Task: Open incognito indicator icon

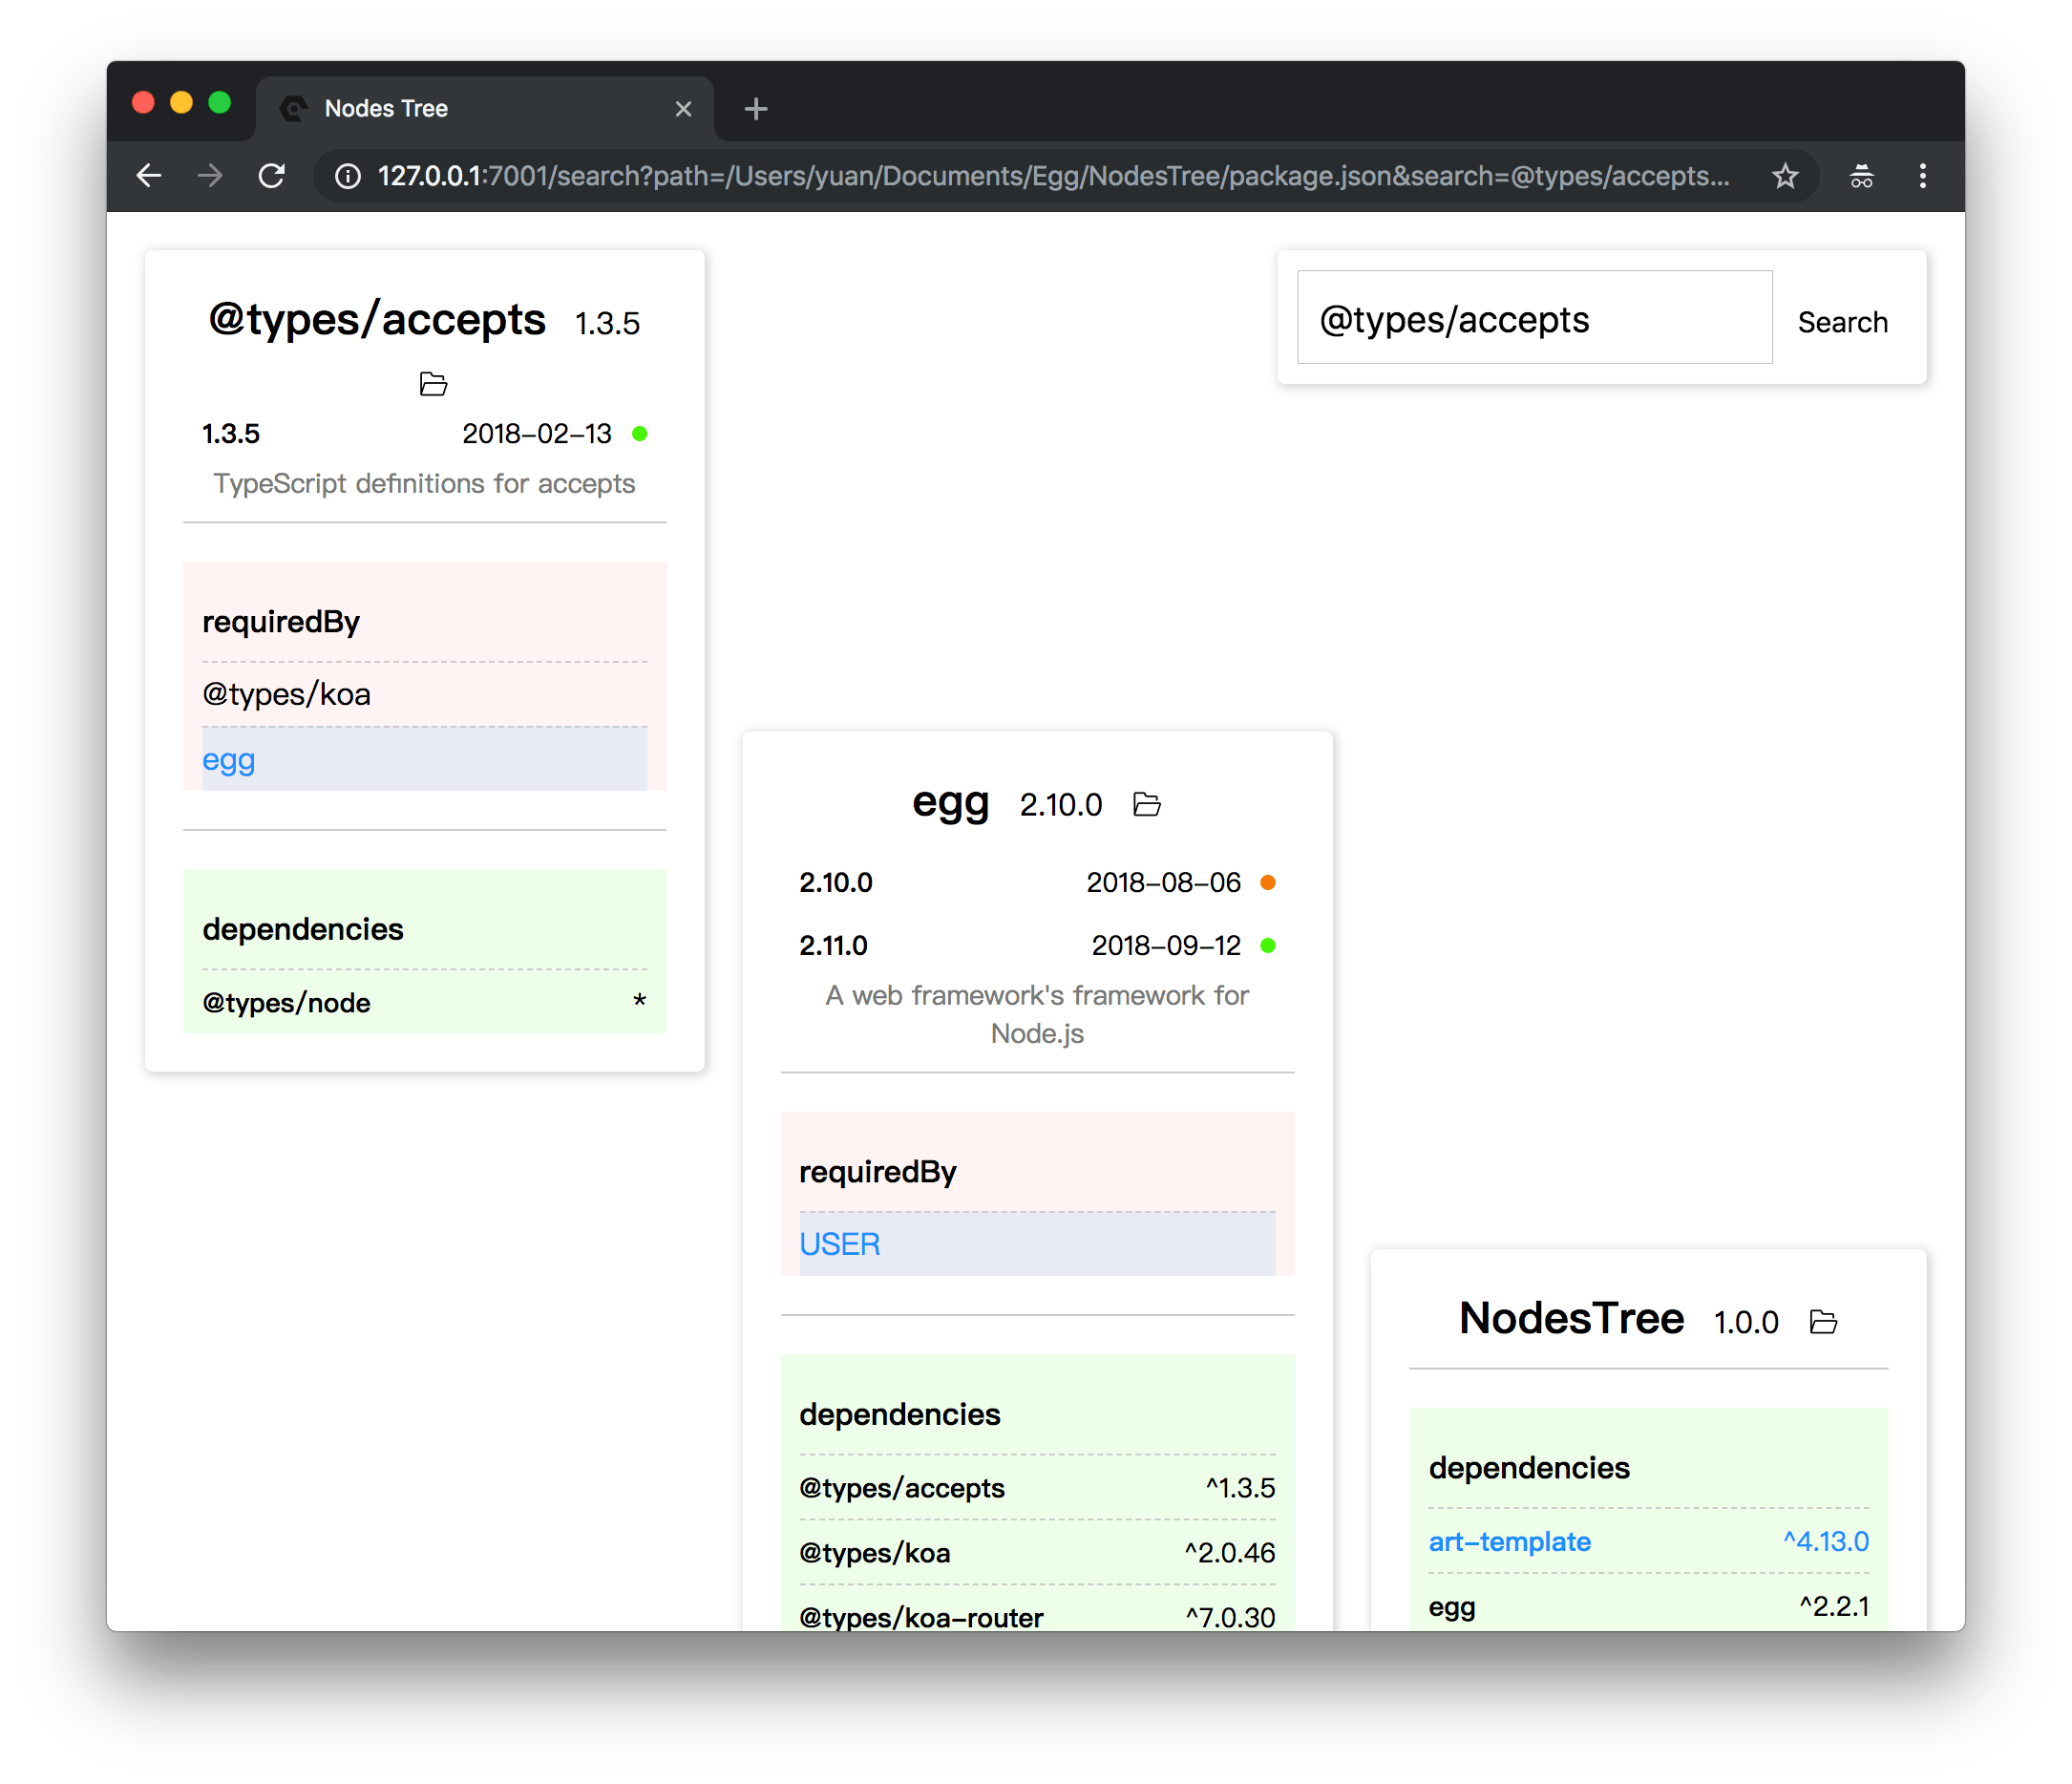Action: (x=1861, y=176)
